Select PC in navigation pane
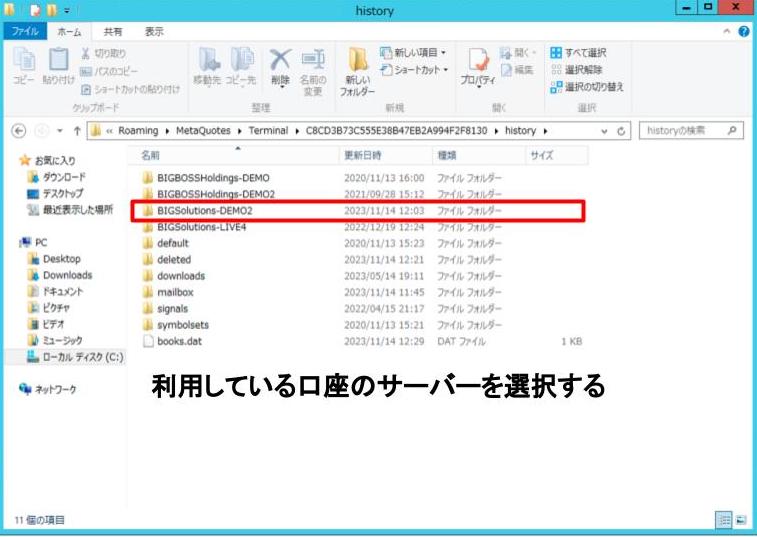757x537 pixels. click(x=33, y=242)
